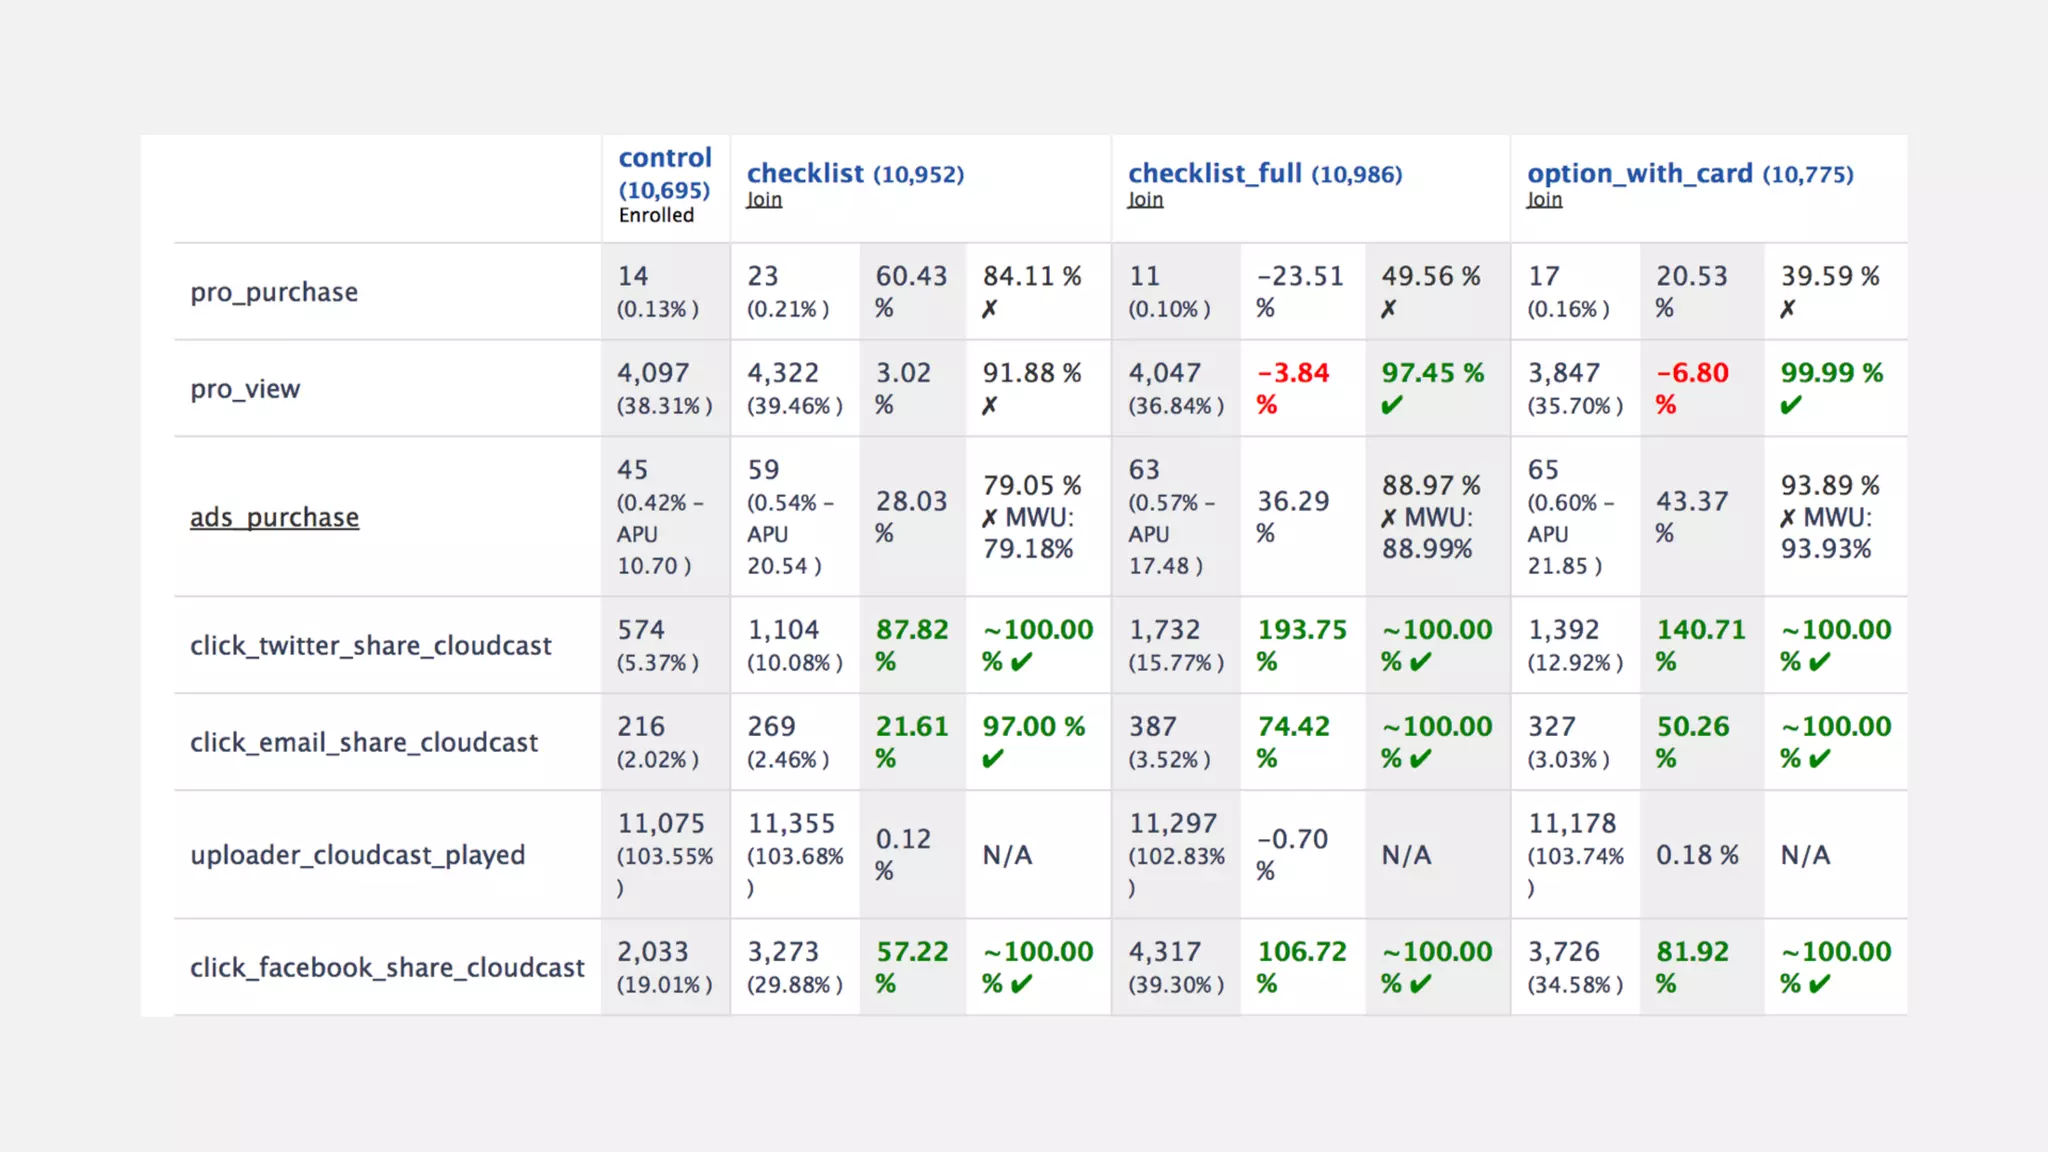
Task: Click the option_with_card variant title
Action: 1640,173
